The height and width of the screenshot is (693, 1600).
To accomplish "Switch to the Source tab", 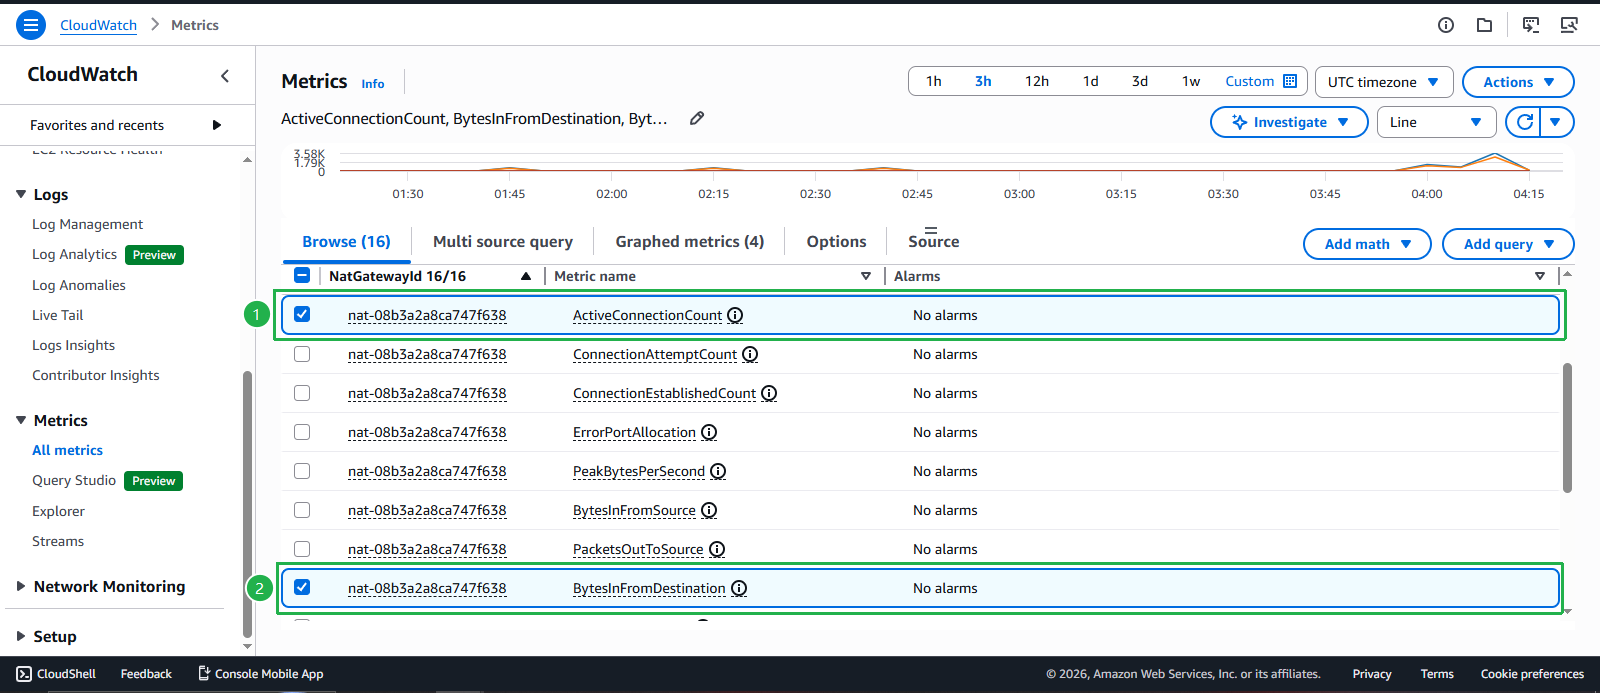I will (x=934, y=242).
